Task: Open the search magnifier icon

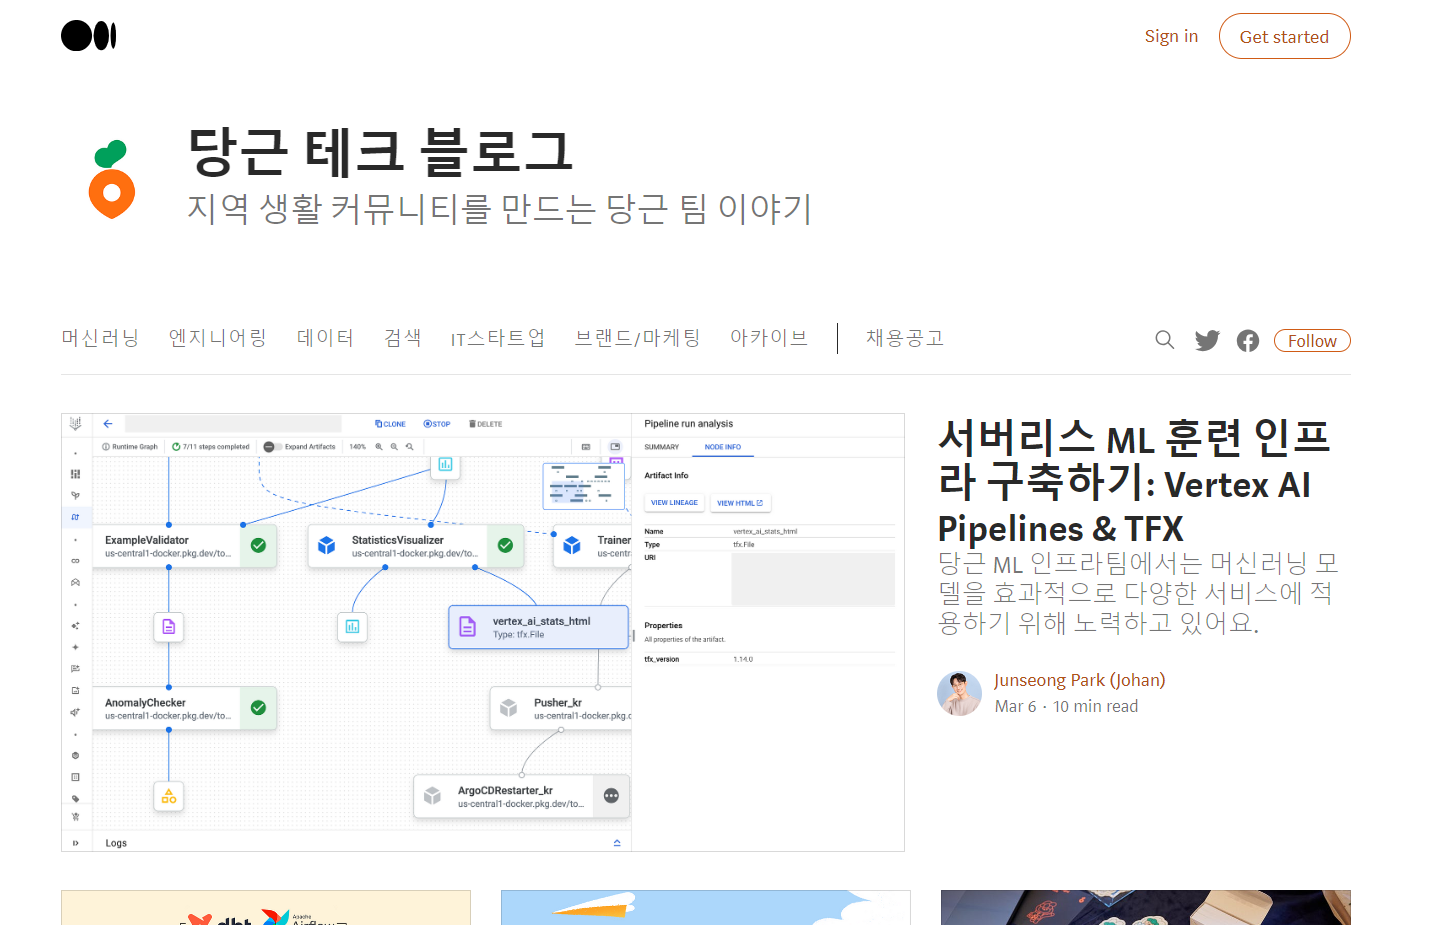Action: [1164, 340]
